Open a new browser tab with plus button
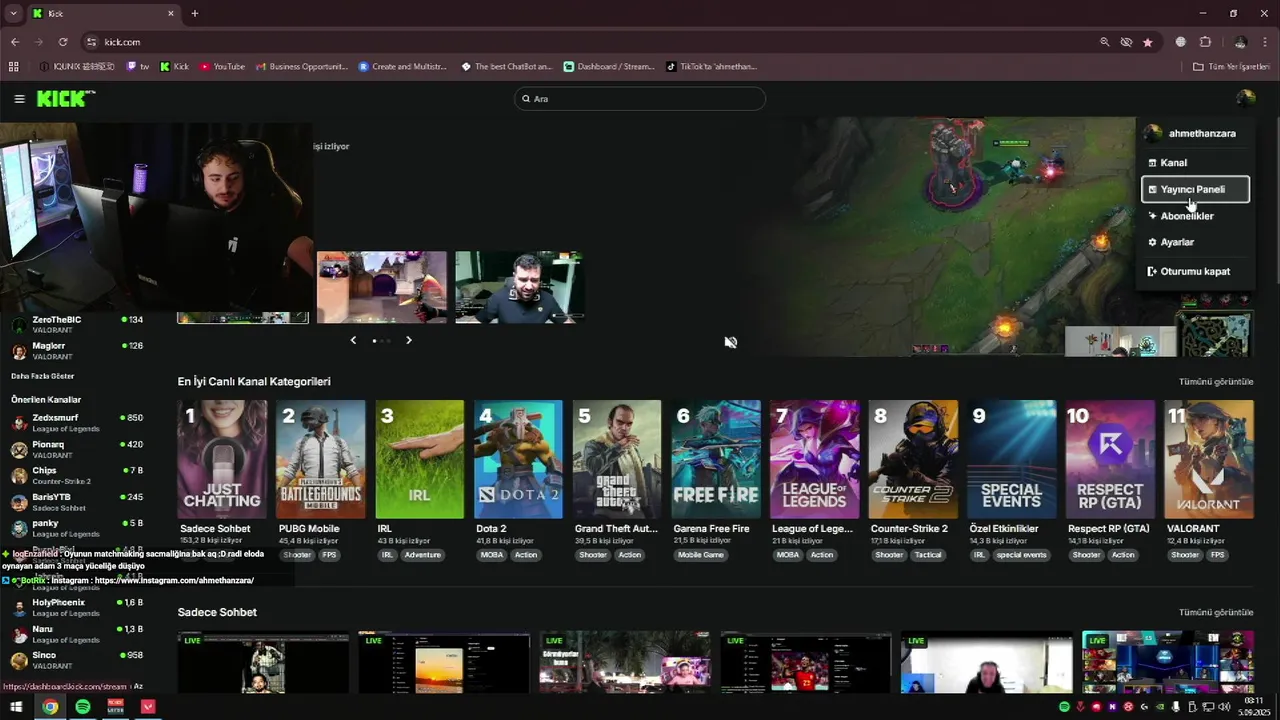 [195, 13]
